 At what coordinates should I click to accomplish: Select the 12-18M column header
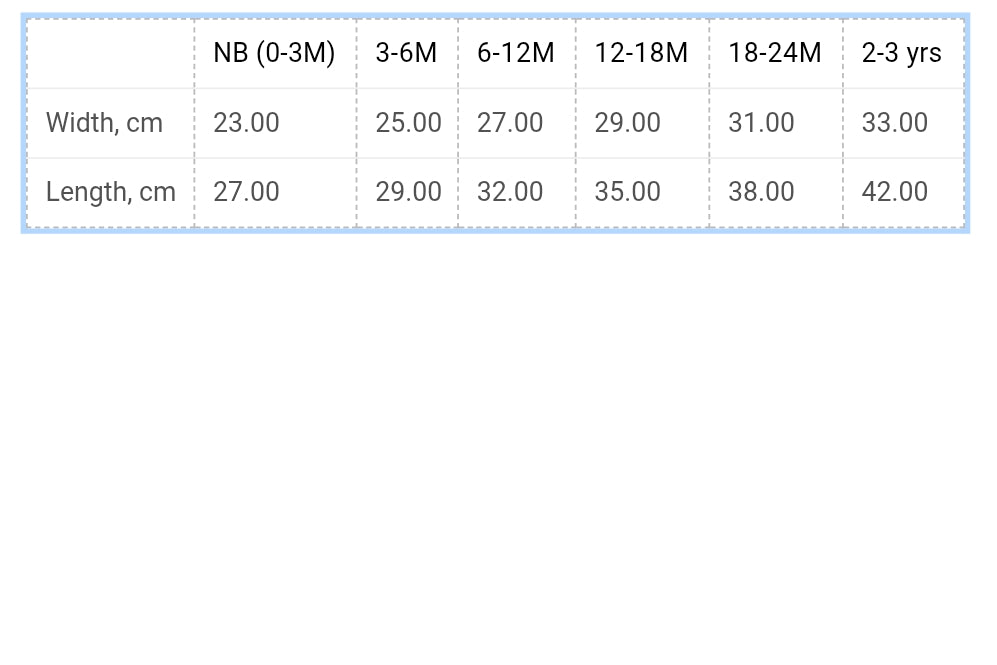[641, 53]
